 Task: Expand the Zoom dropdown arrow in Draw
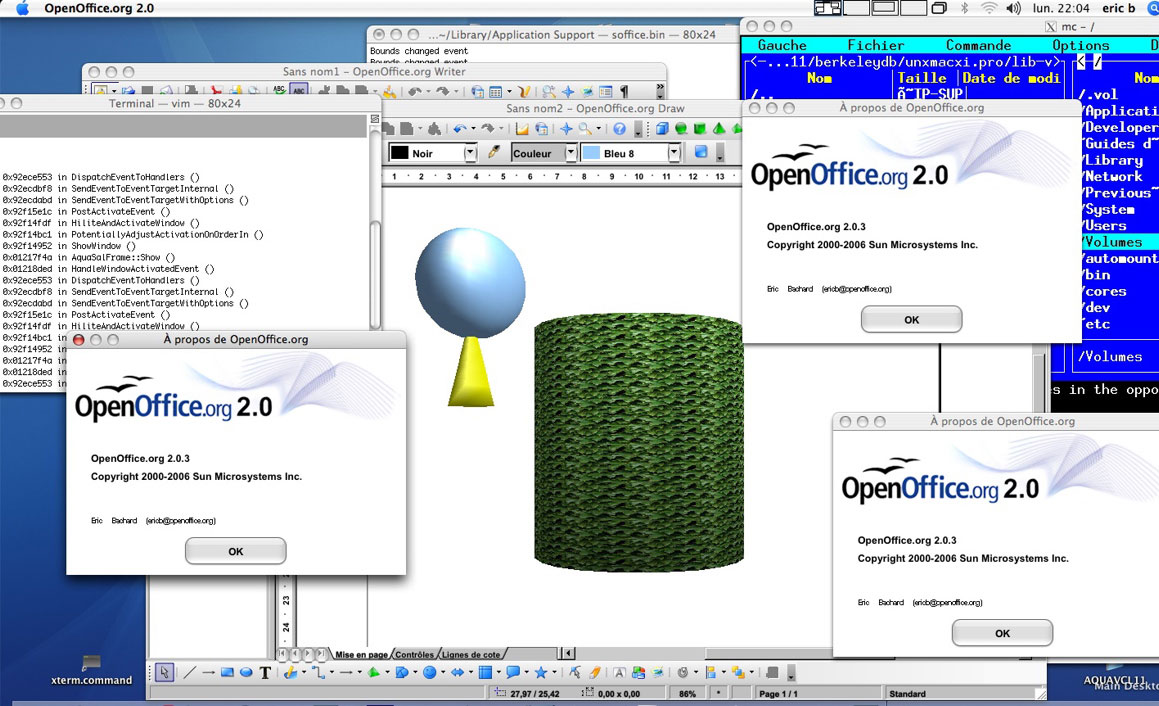pyautogui.click(x=599, y=129)
